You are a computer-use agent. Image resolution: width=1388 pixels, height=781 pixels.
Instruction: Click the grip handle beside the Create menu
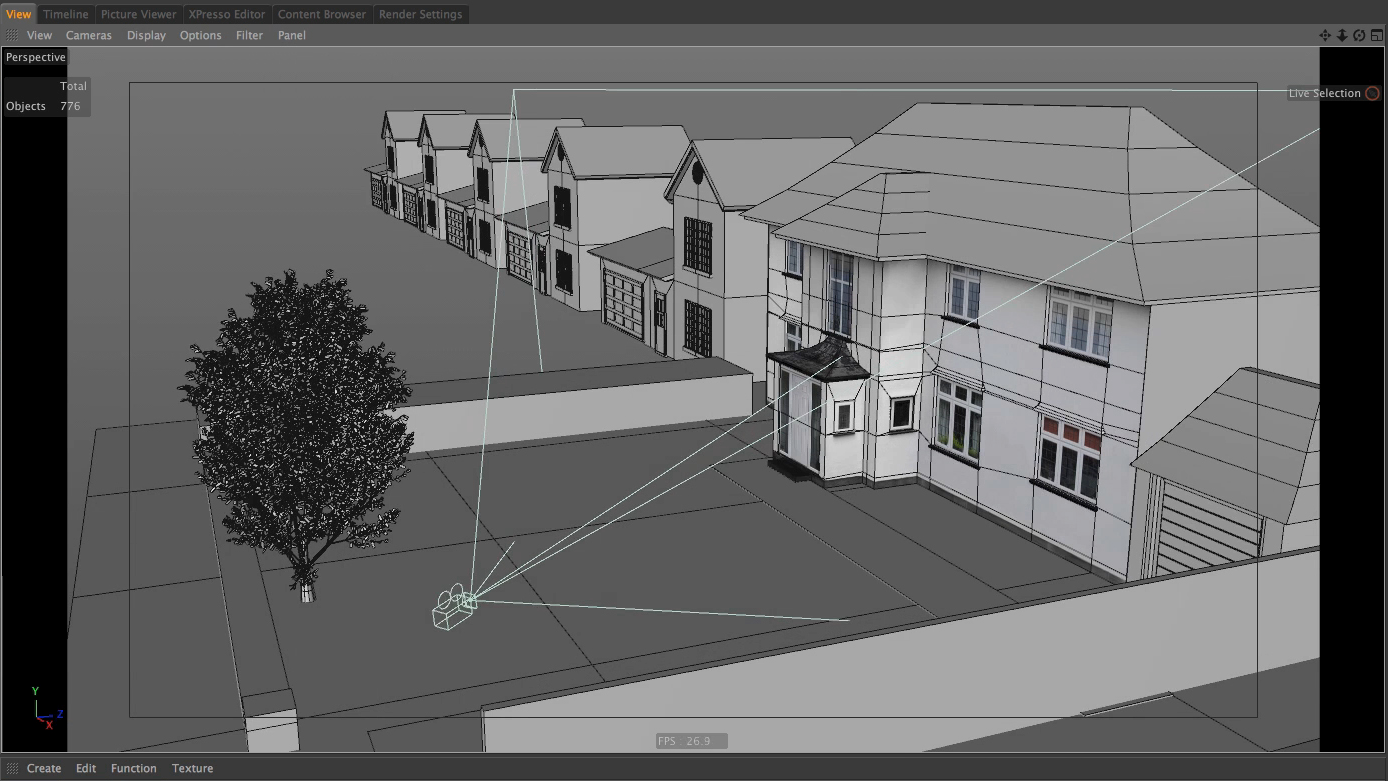pyautogui.click(x=12, y=768)
